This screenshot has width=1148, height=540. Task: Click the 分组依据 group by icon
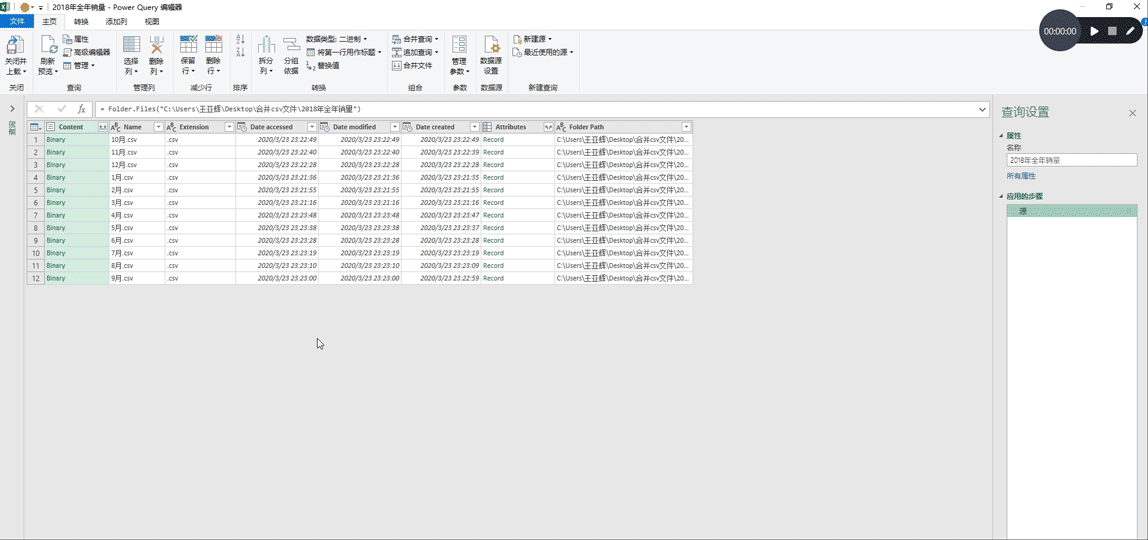click(291, 45)
